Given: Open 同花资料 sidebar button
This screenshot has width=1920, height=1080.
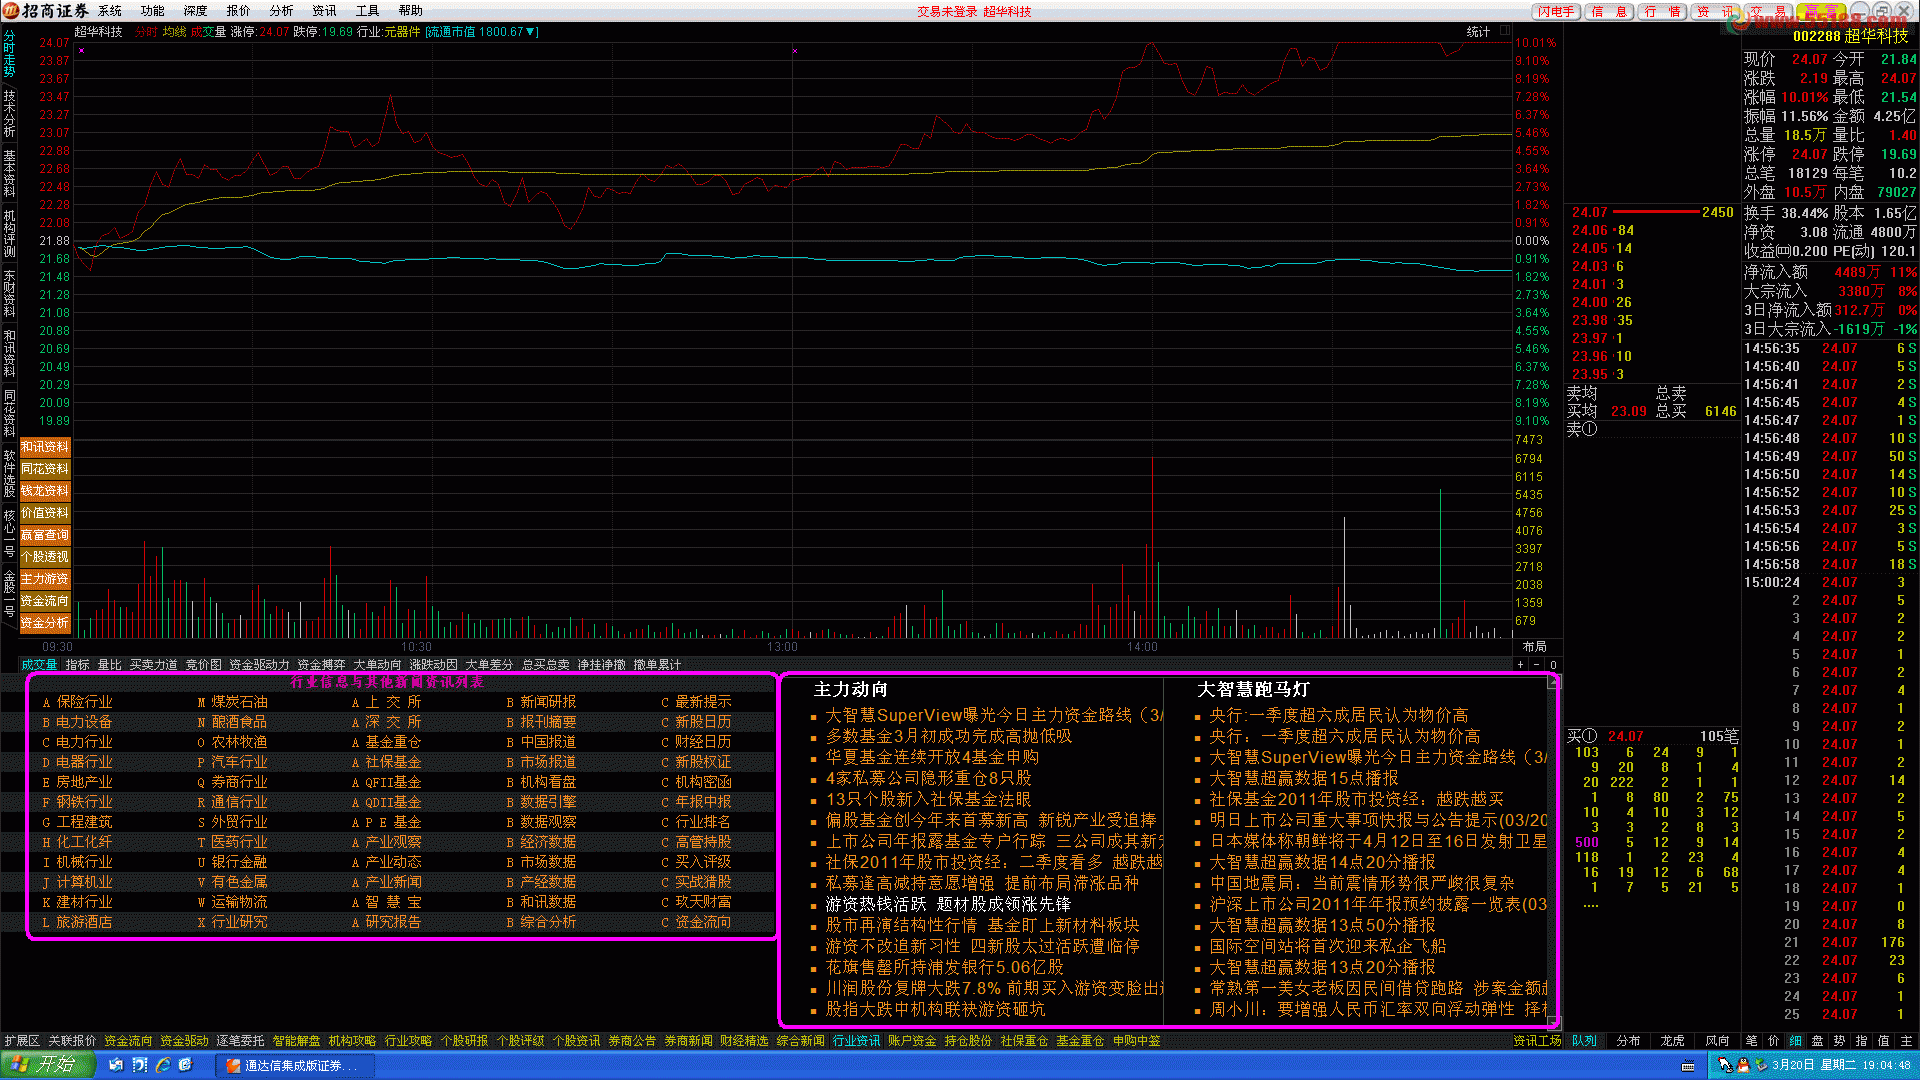Looking at the screenshot, I should click(45, 469).
